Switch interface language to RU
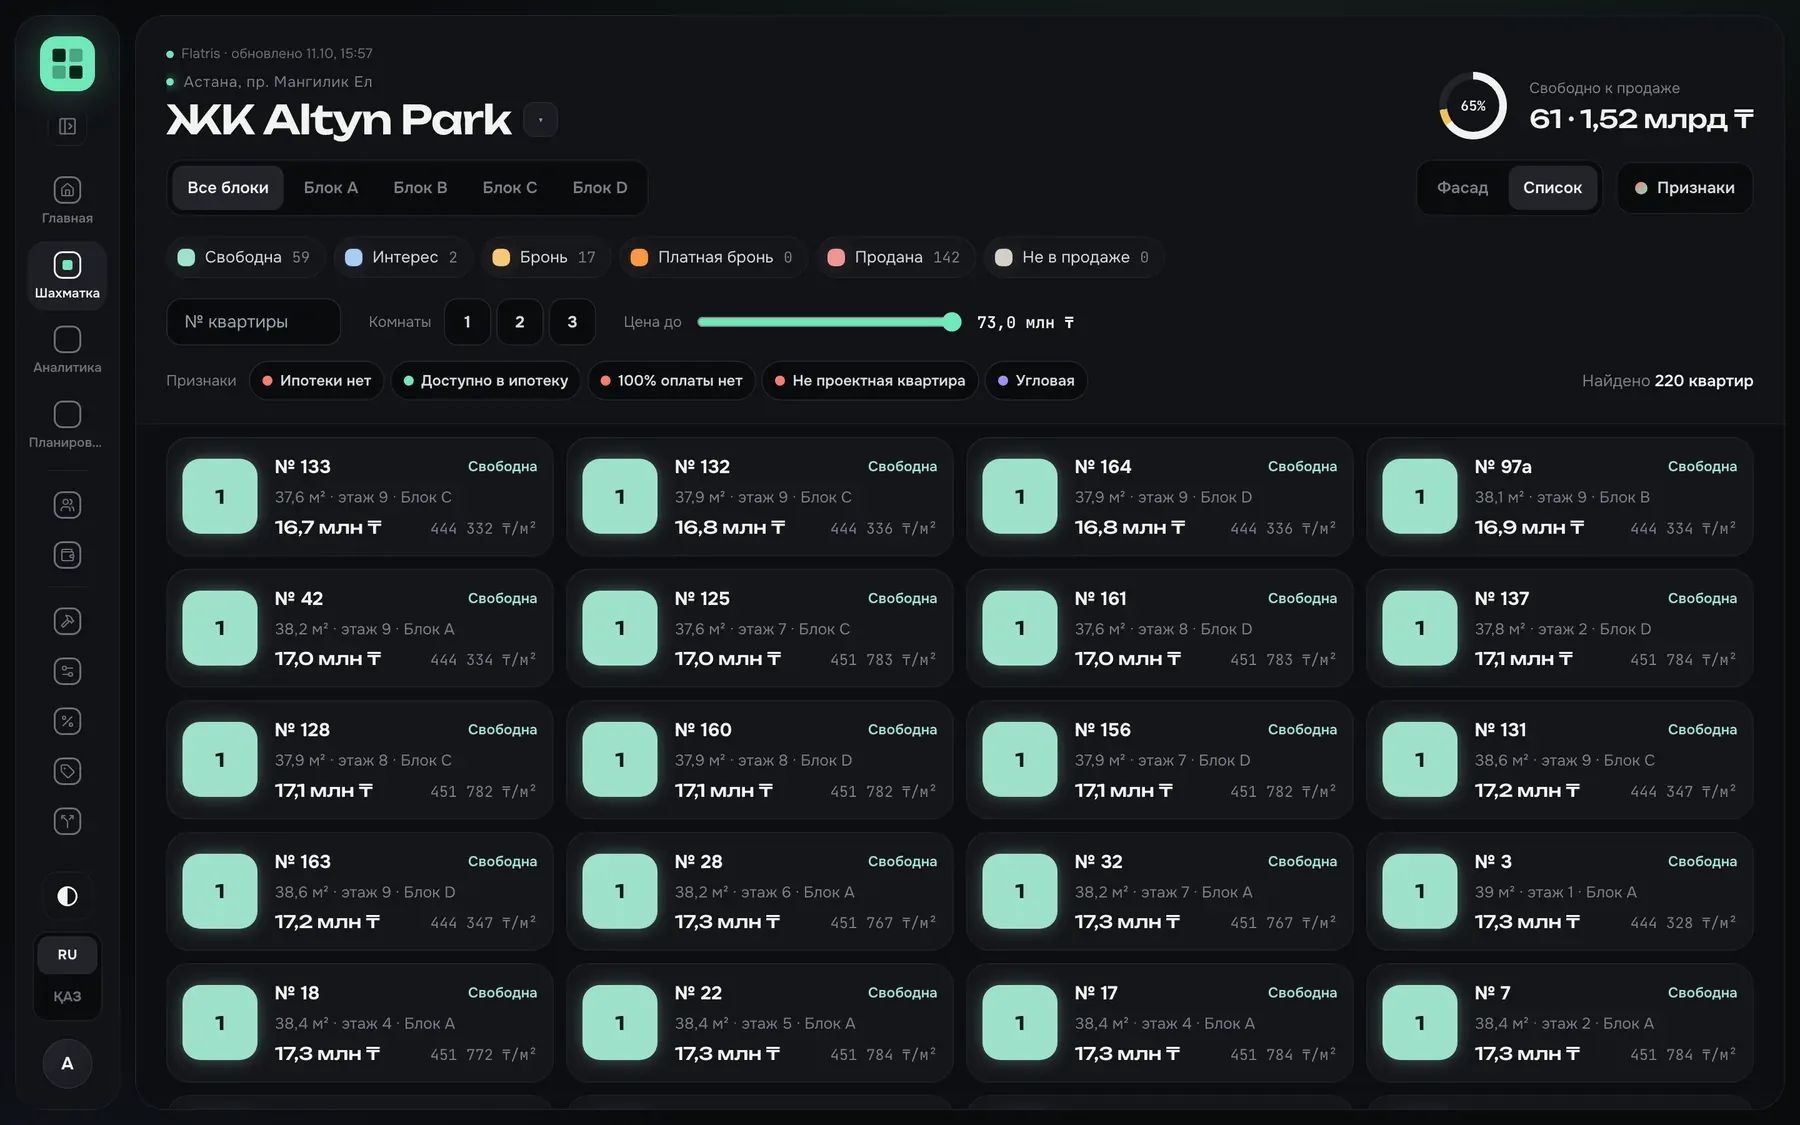The height and width of the screenshot is (1125, 1800). tap(67, 955)
